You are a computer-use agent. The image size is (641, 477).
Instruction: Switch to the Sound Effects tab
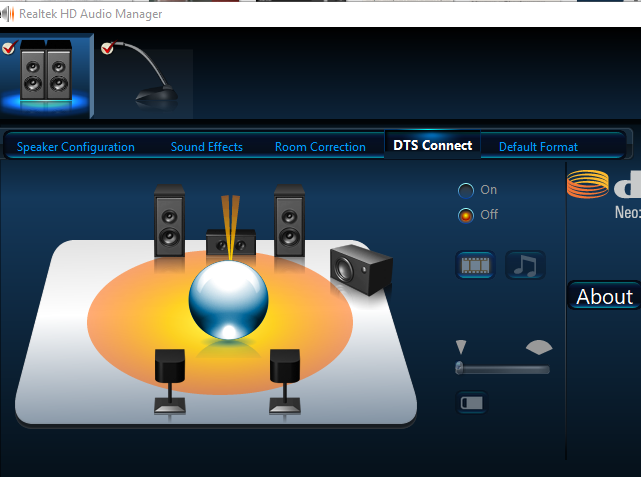tap(207, 147)
